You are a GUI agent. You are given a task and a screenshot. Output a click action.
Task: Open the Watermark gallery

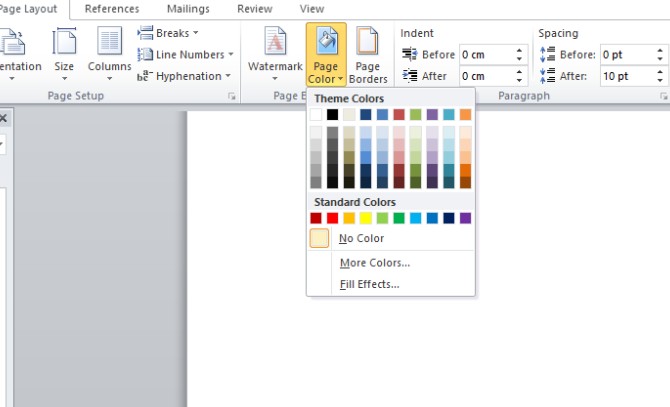point(275,53)
